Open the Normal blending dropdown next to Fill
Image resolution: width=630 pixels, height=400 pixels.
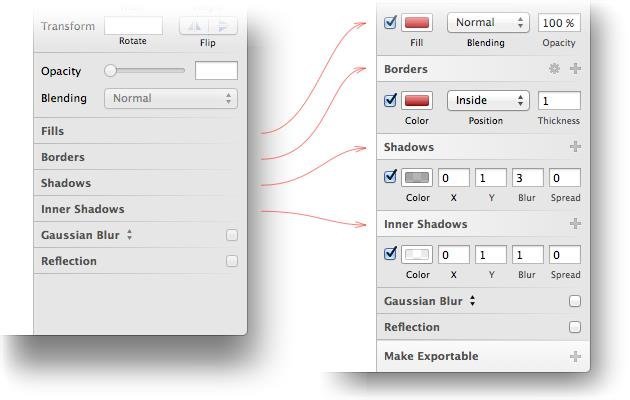(488, 22)
